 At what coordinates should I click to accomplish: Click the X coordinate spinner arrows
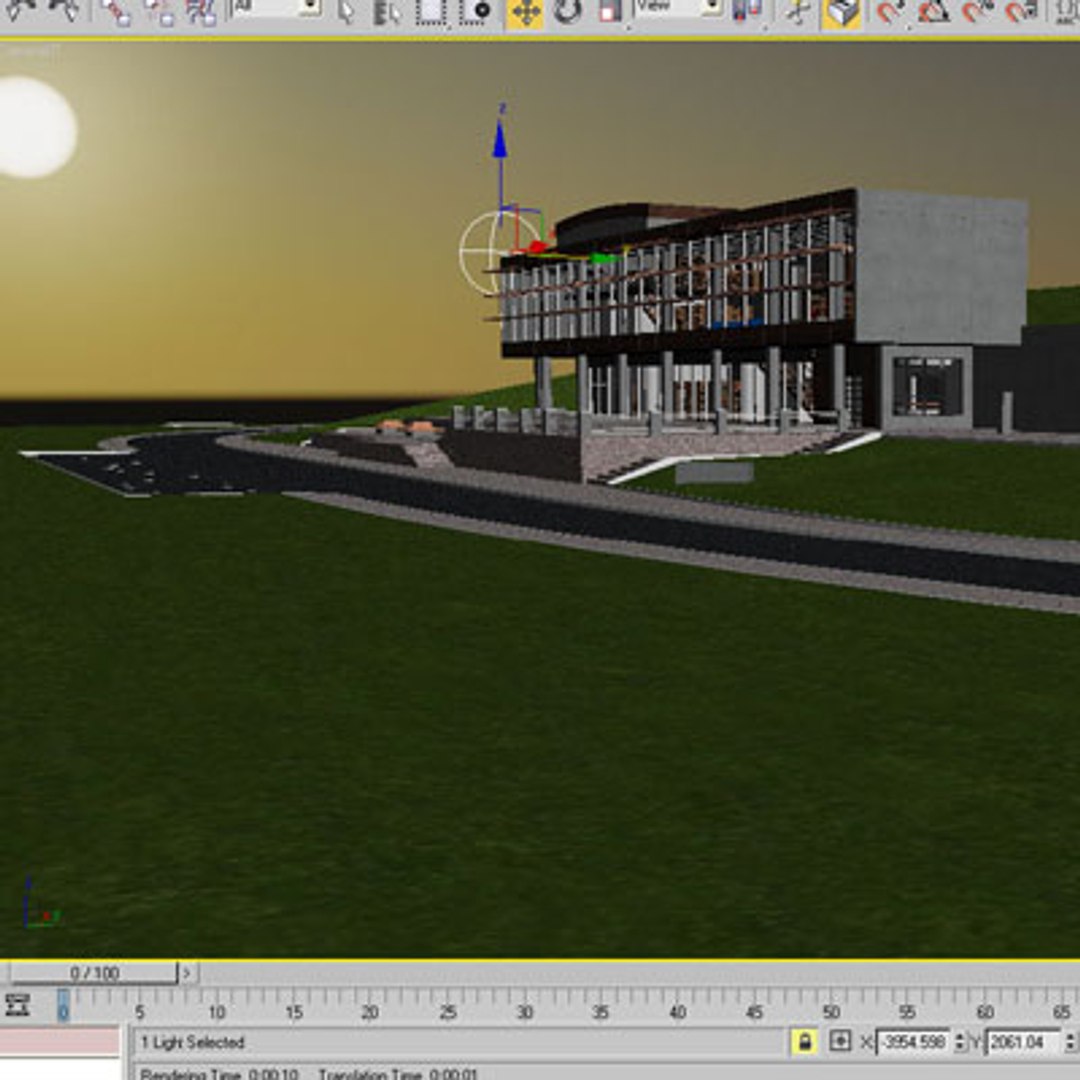click(x=959, y=1042)
